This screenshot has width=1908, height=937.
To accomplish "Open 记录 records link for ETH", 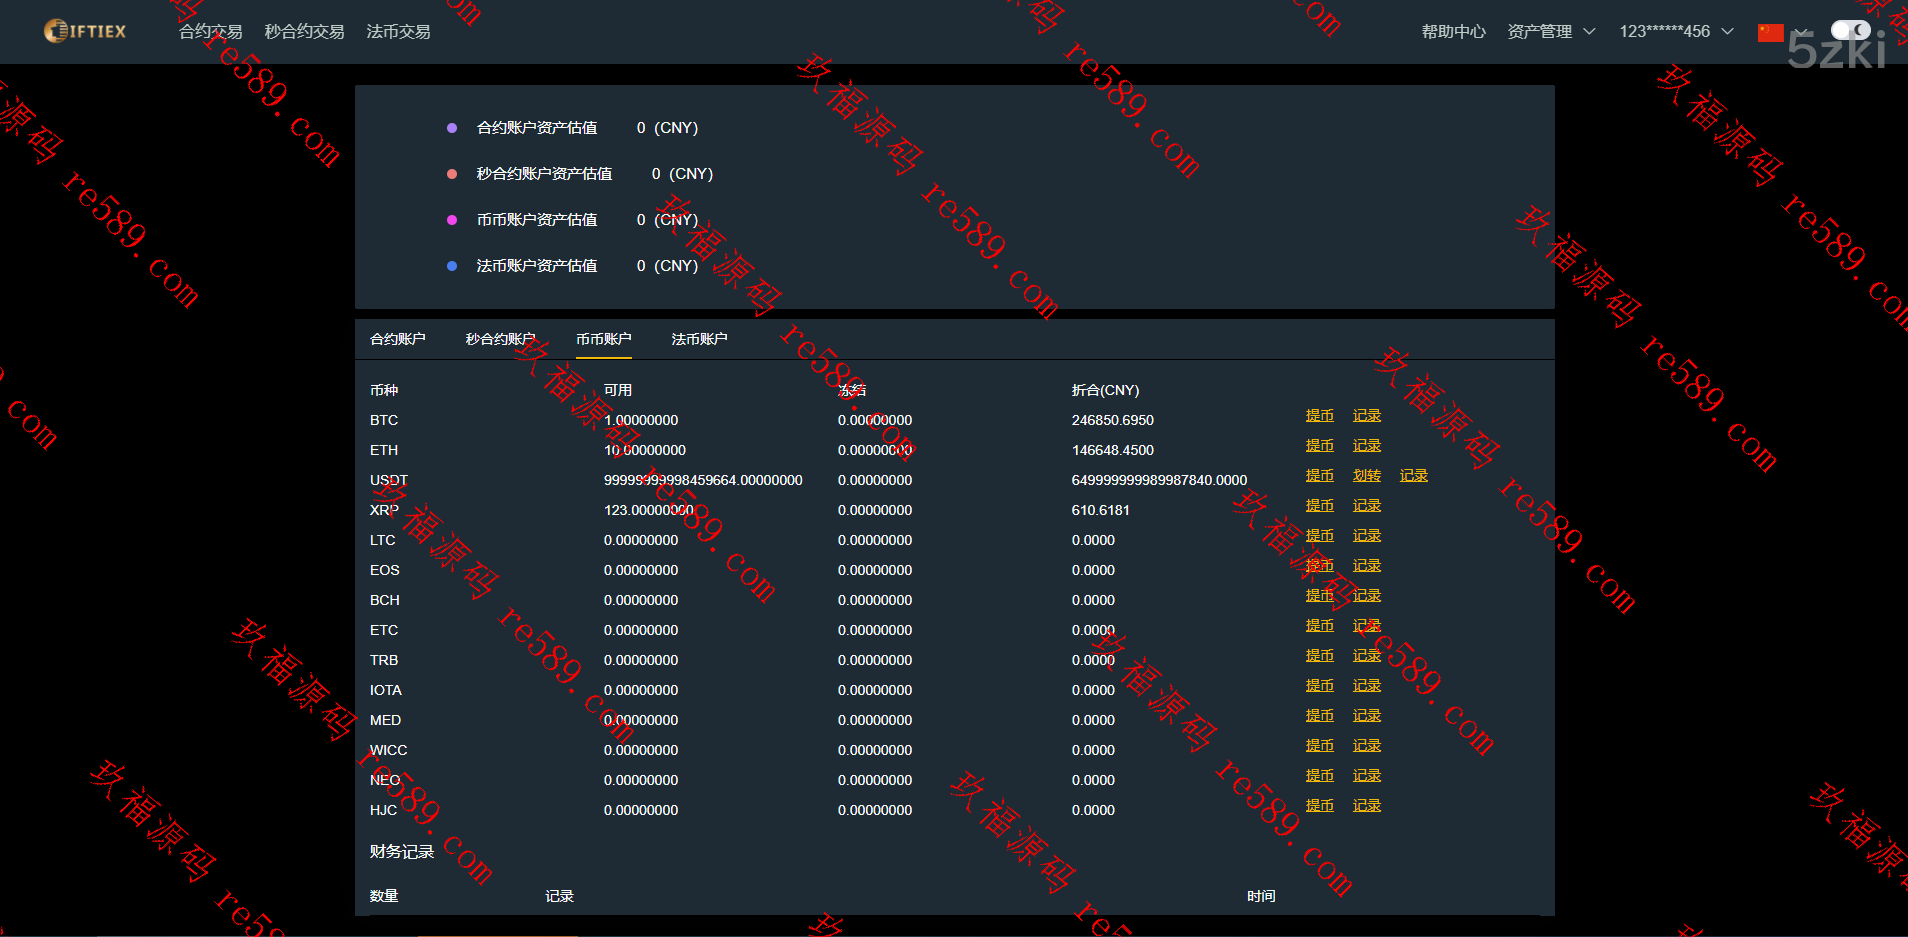I will point(1366,446).
